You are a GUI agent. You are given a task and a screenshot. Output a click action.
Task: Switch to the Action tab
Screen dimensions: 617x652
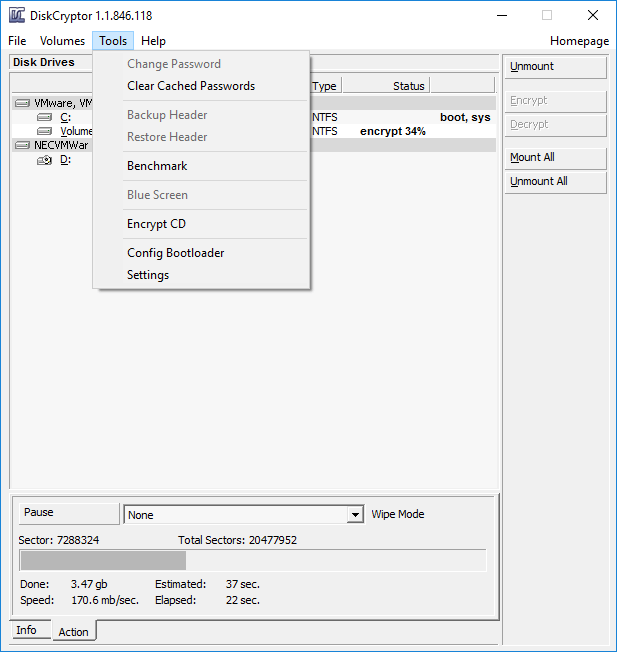click(x=74, y=632)
